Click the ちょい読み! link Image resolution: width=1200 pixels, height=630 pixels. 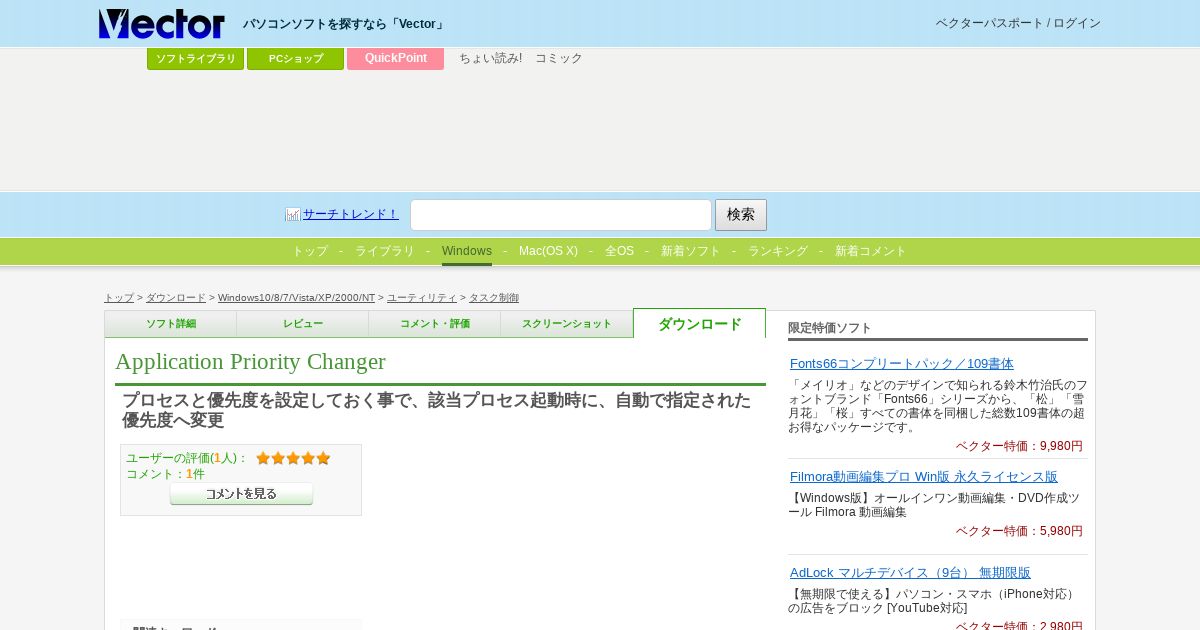tap(490, 58)
